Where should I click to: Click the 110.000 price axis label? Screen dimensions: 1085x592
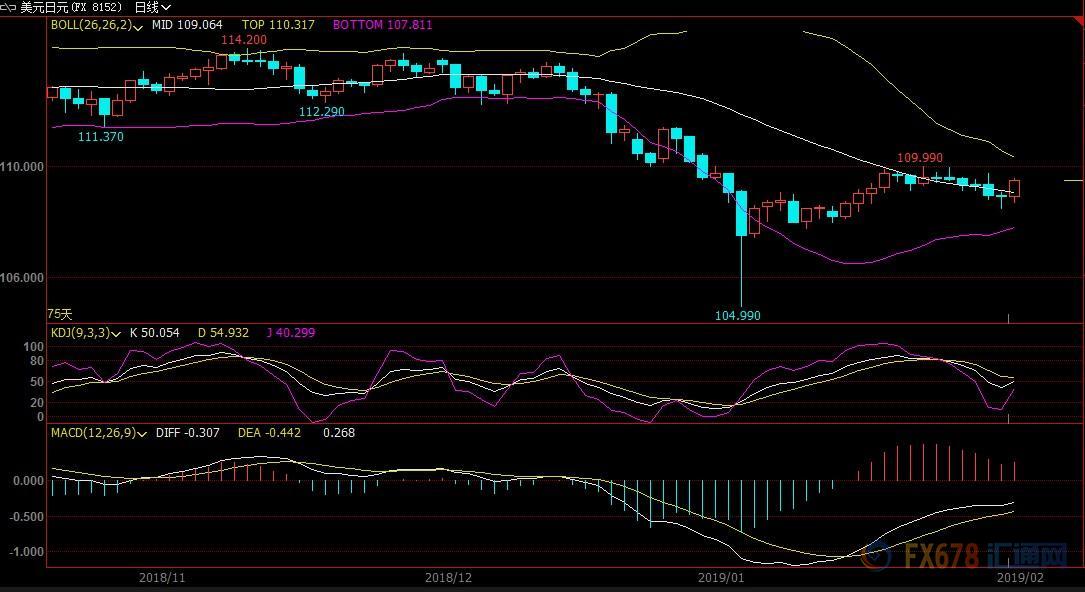(x=21, y=166)
